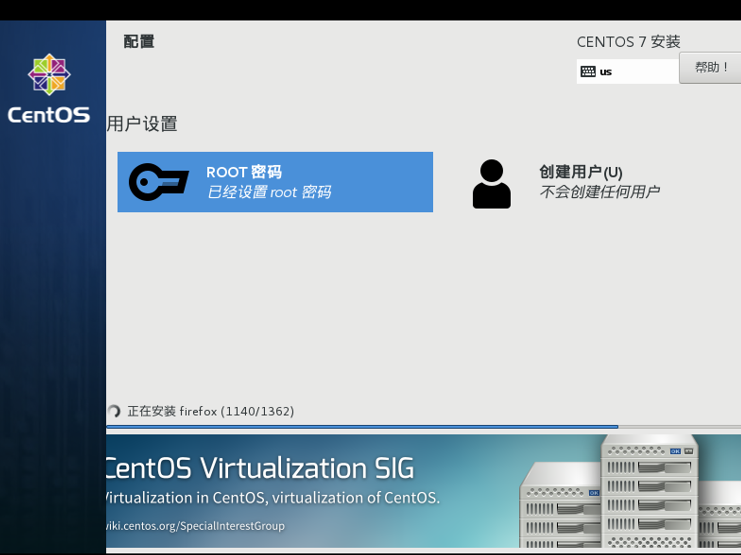
Task: Click the CentOS Virtualization SIG banner heading
Action: click(x=260, y=468)
